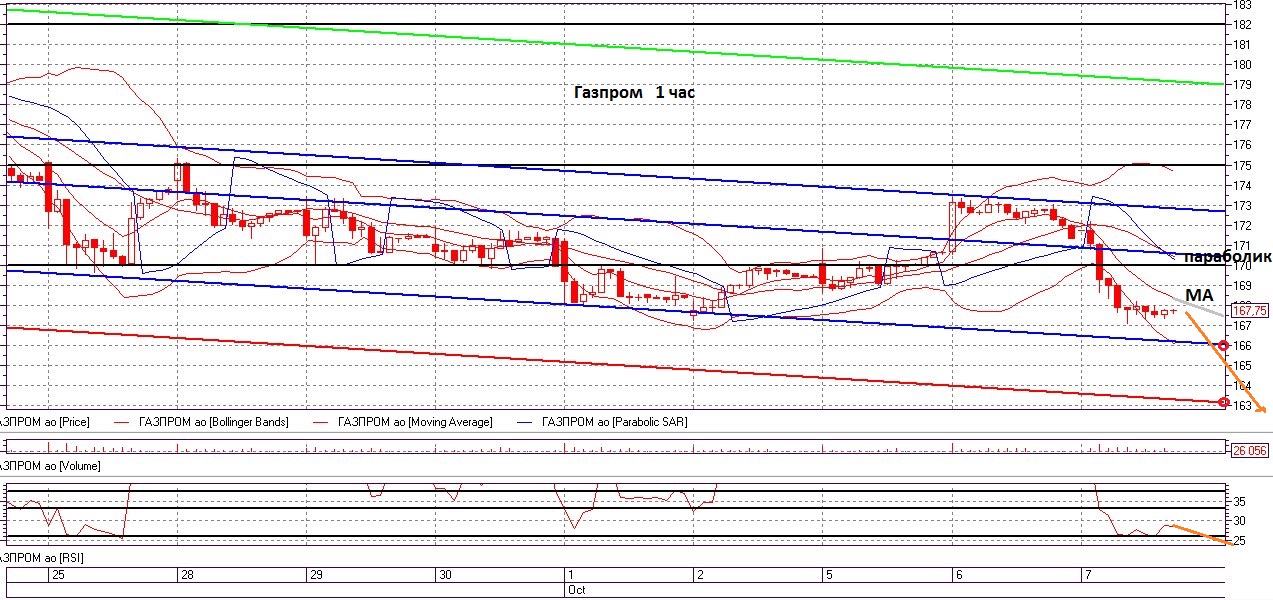The width and height of the screenshot is (1273, 600).
Task: Click the 170 price axis value
Action: click(1243, 266)
